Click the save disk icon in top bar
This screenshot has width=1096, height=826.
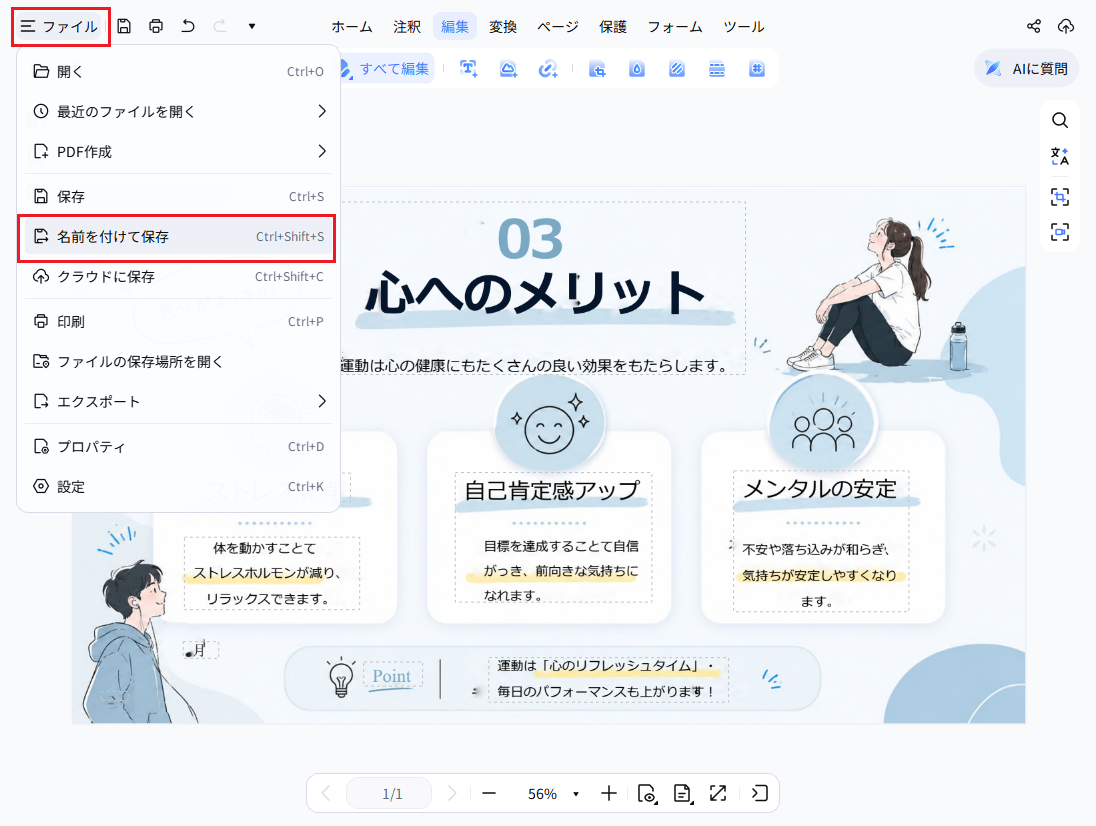[x=124, y=27]
